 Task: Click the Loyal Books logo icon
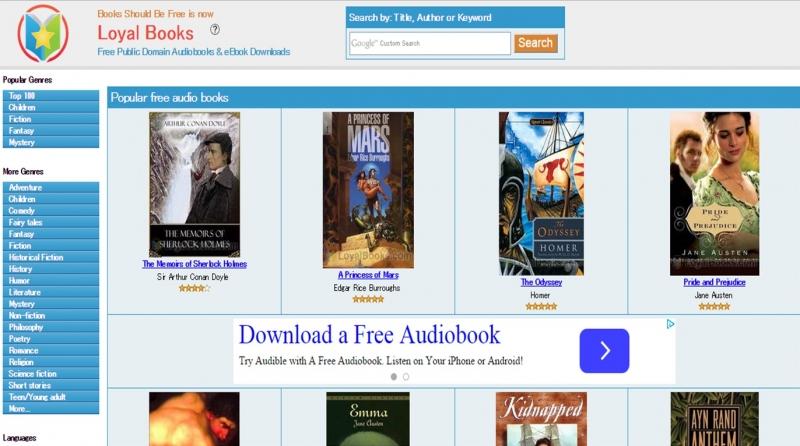pyautogui.click(x=43, y=34)
